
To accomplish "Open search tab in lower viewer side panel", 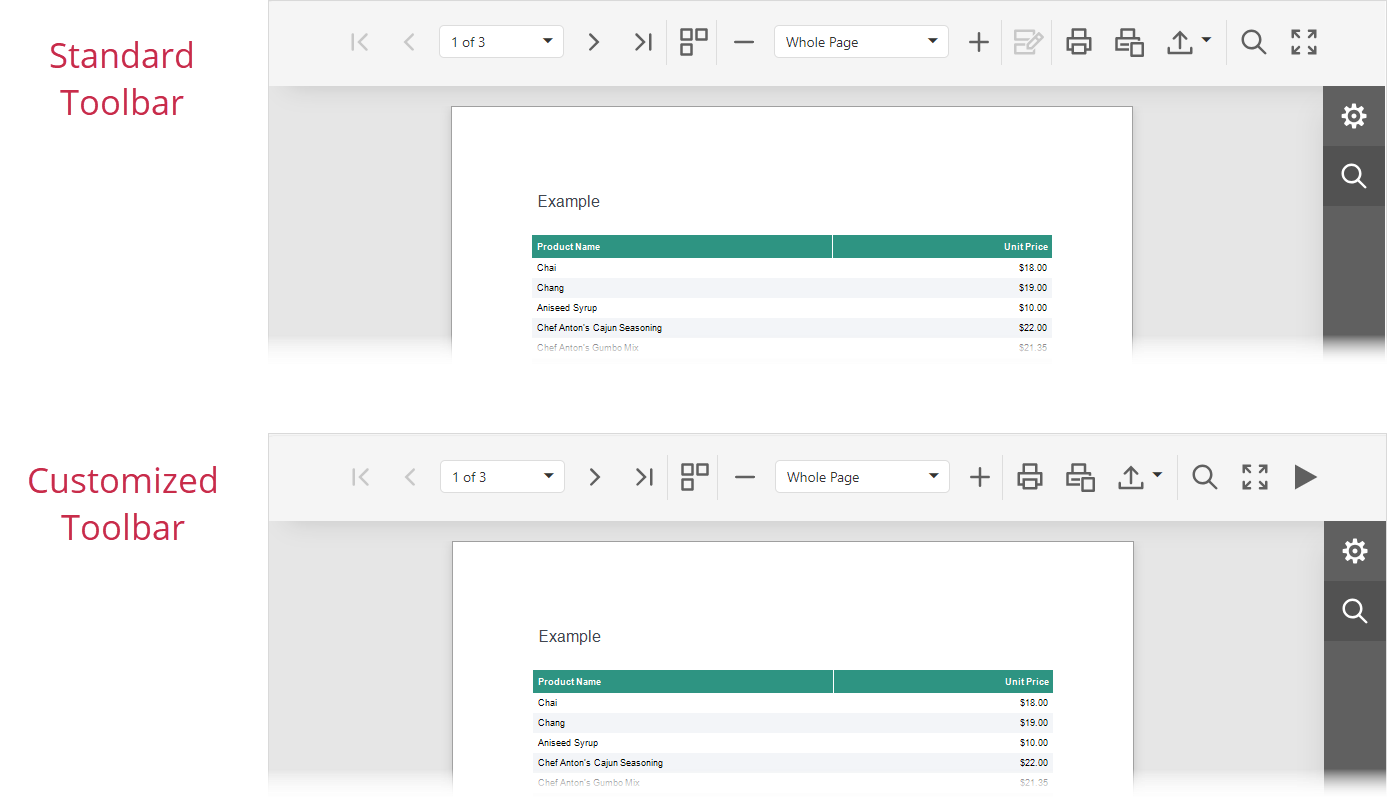I will [1355, 611].
